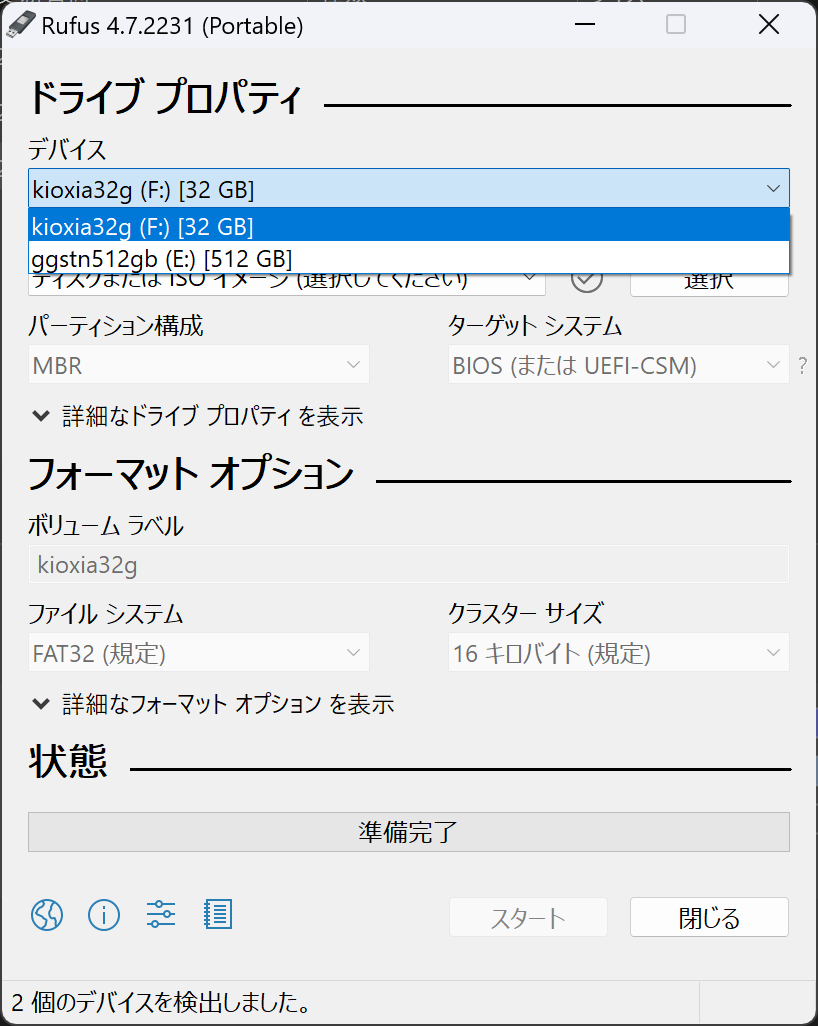Click the About info icon
The image size is (818, 1026).
(x=104, y=914)
